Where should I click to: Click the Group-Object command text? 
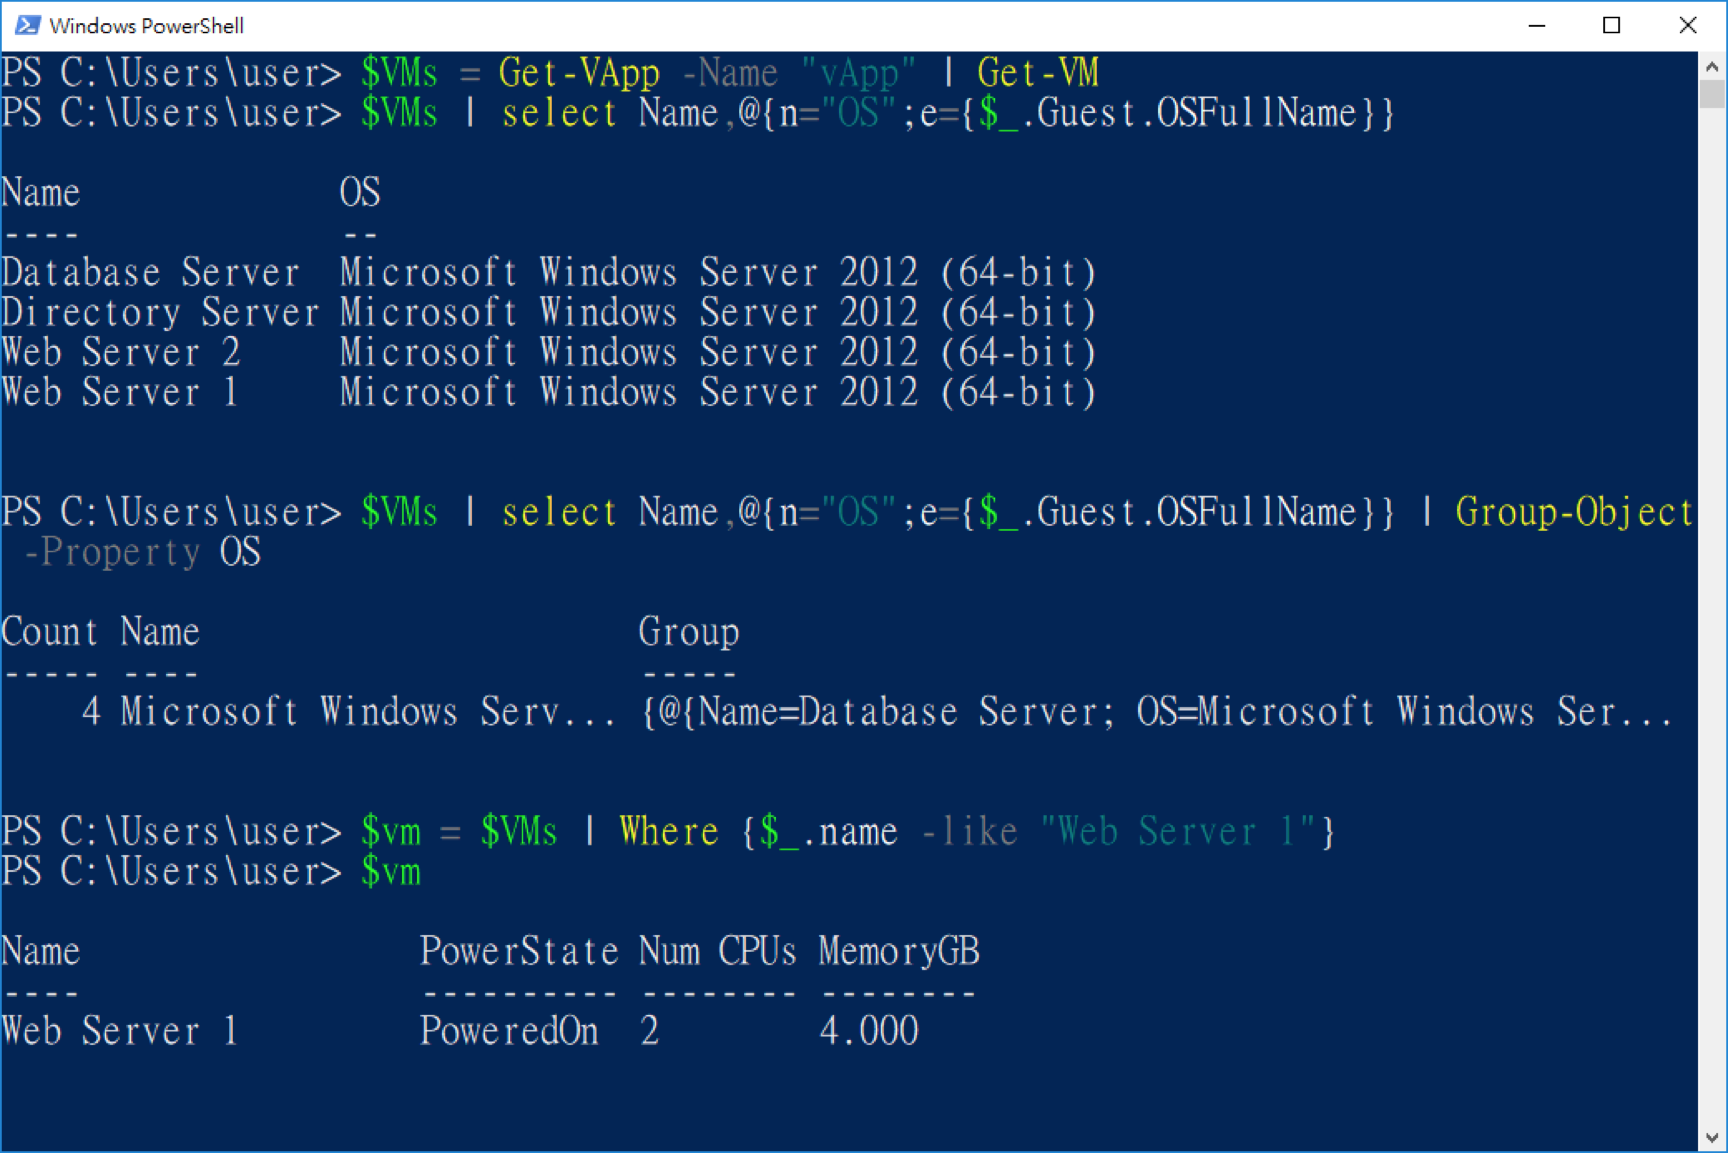(1574, 512)
